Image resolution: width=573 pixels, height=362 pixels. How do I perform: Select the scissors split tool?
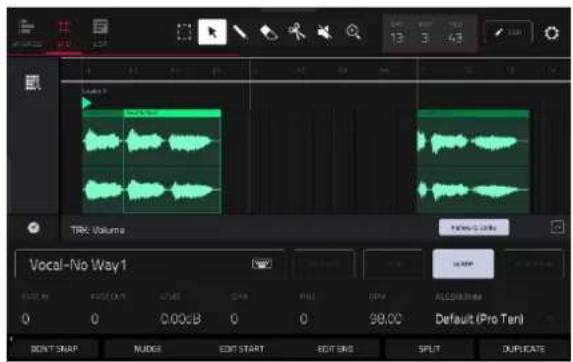pos(297,32)
